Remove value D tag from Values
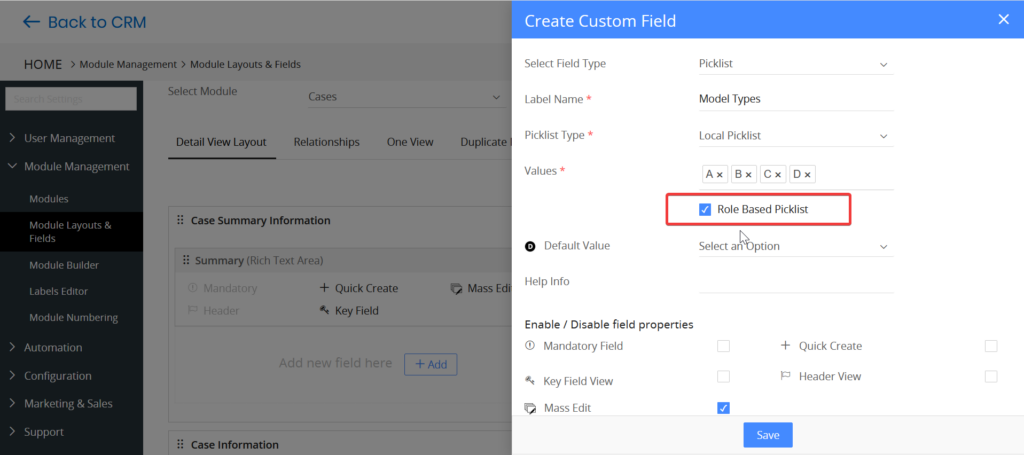 [x=808, y=175]
